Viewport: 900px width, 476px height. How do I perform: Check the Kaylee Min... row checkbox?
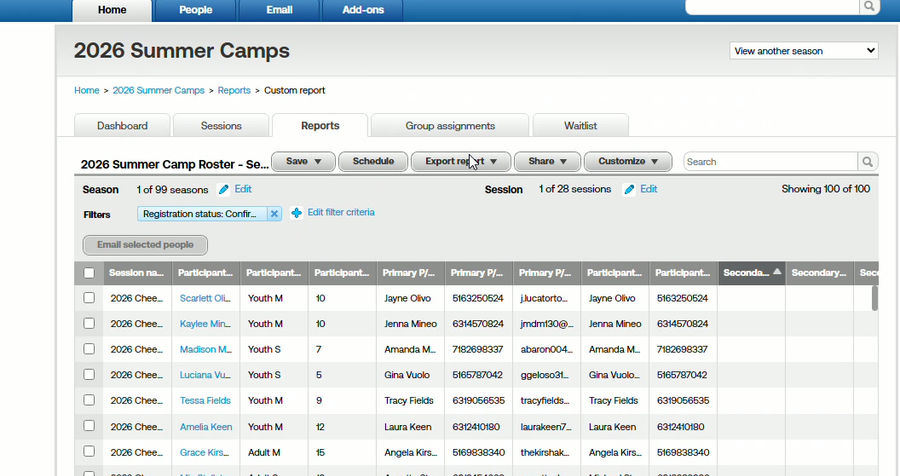[89, 323]
